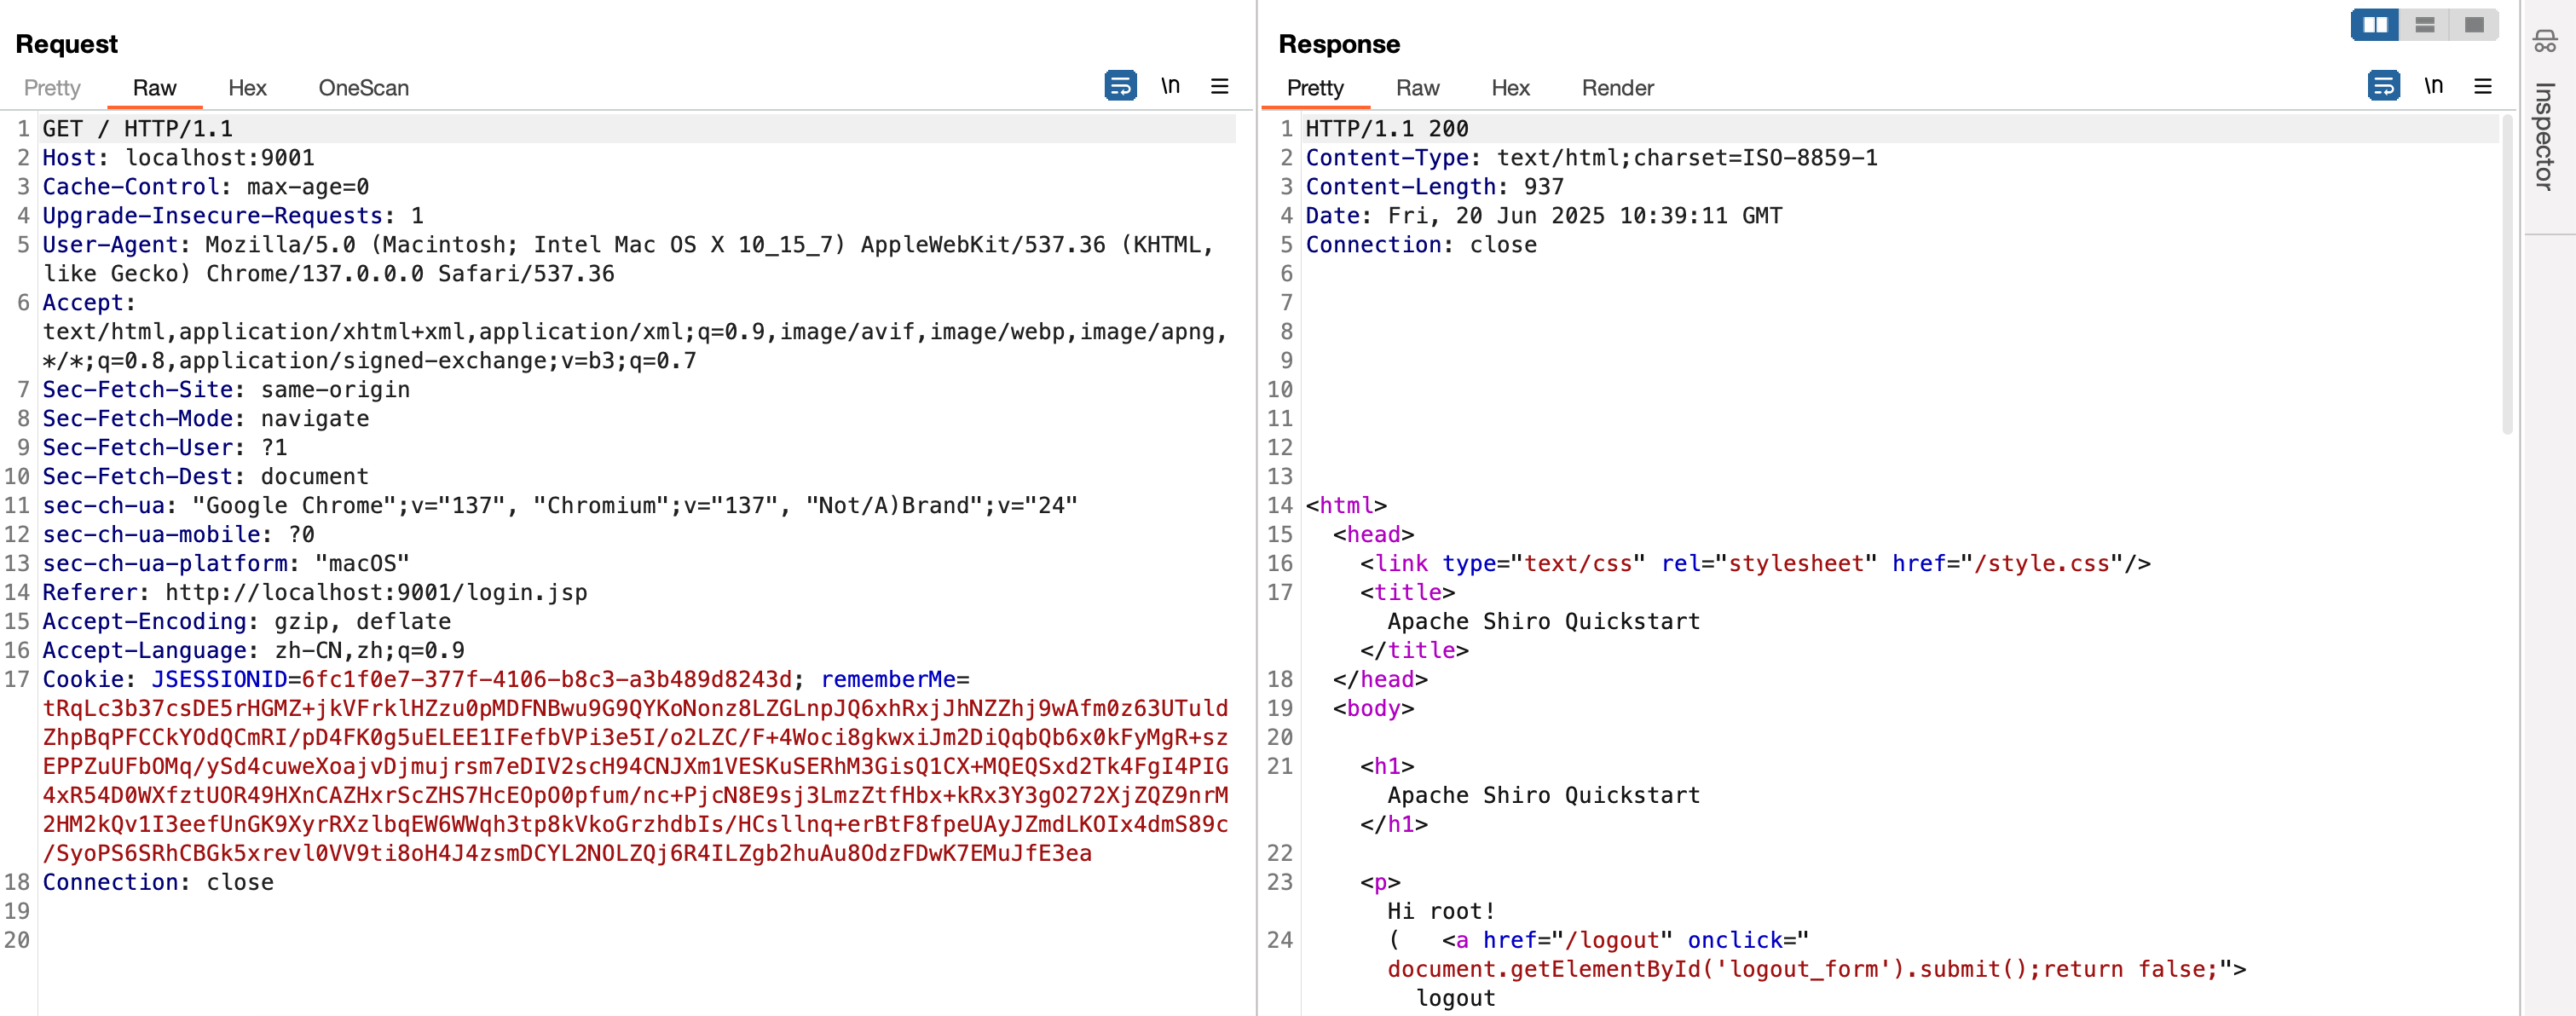Viewport: 2576px width, 1016px height.
Task: Open the Response Render tab
Action: [1617, 88]
